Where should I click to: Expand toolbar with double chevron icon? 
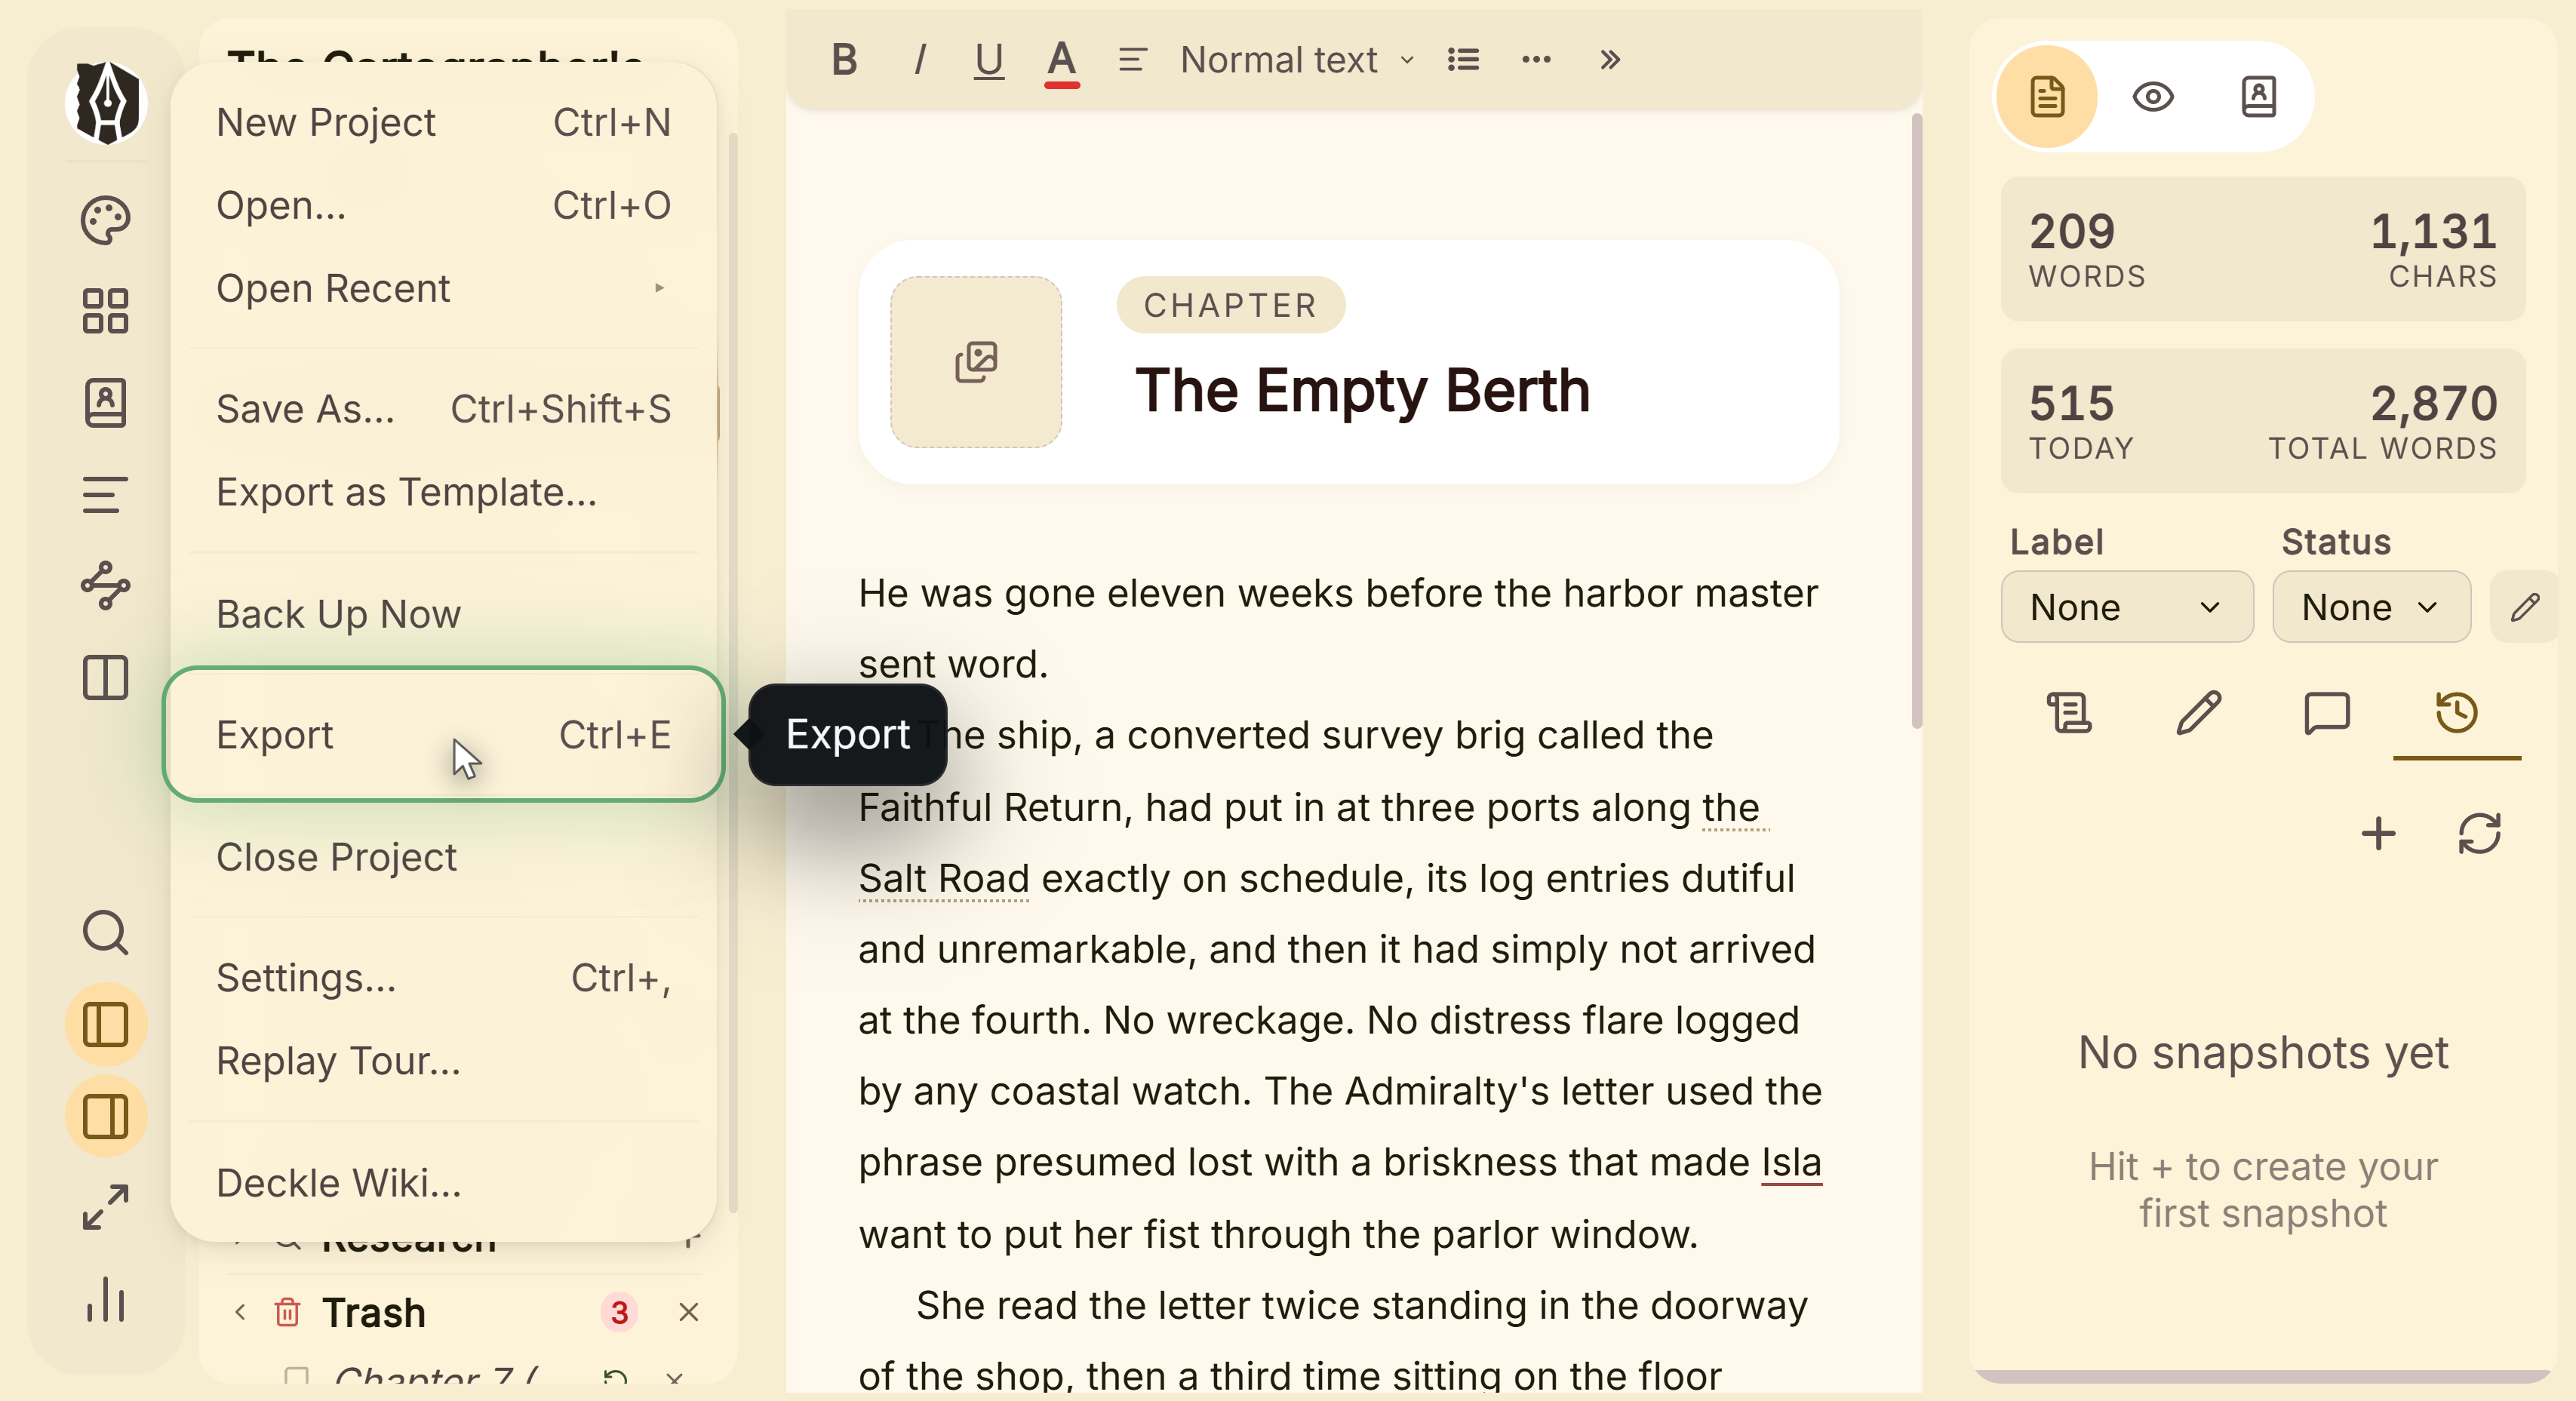pyautogui.click(x=1609, y=60)
